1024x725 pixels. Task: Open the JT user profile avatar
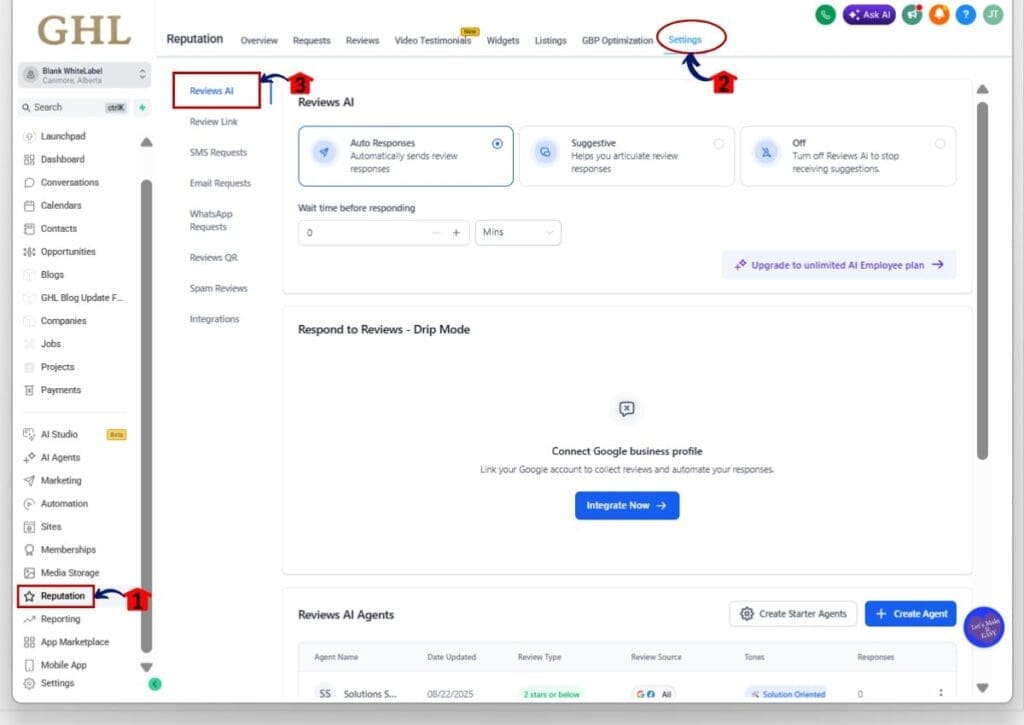coord(993,14)
